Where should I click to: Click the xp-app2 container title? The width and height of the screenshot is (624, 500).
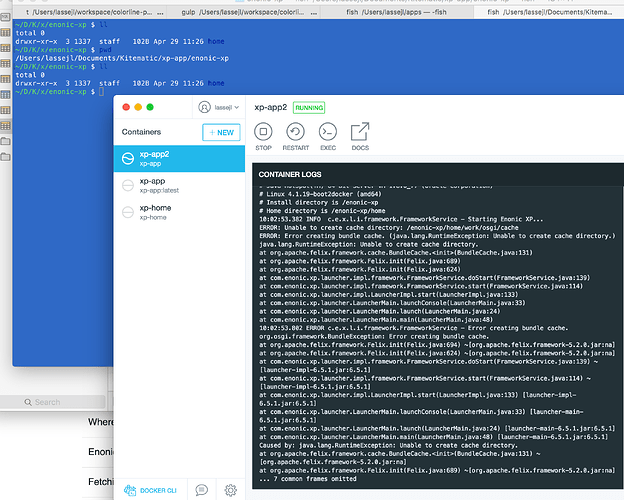pyautogui.click(x=271, y=107)
